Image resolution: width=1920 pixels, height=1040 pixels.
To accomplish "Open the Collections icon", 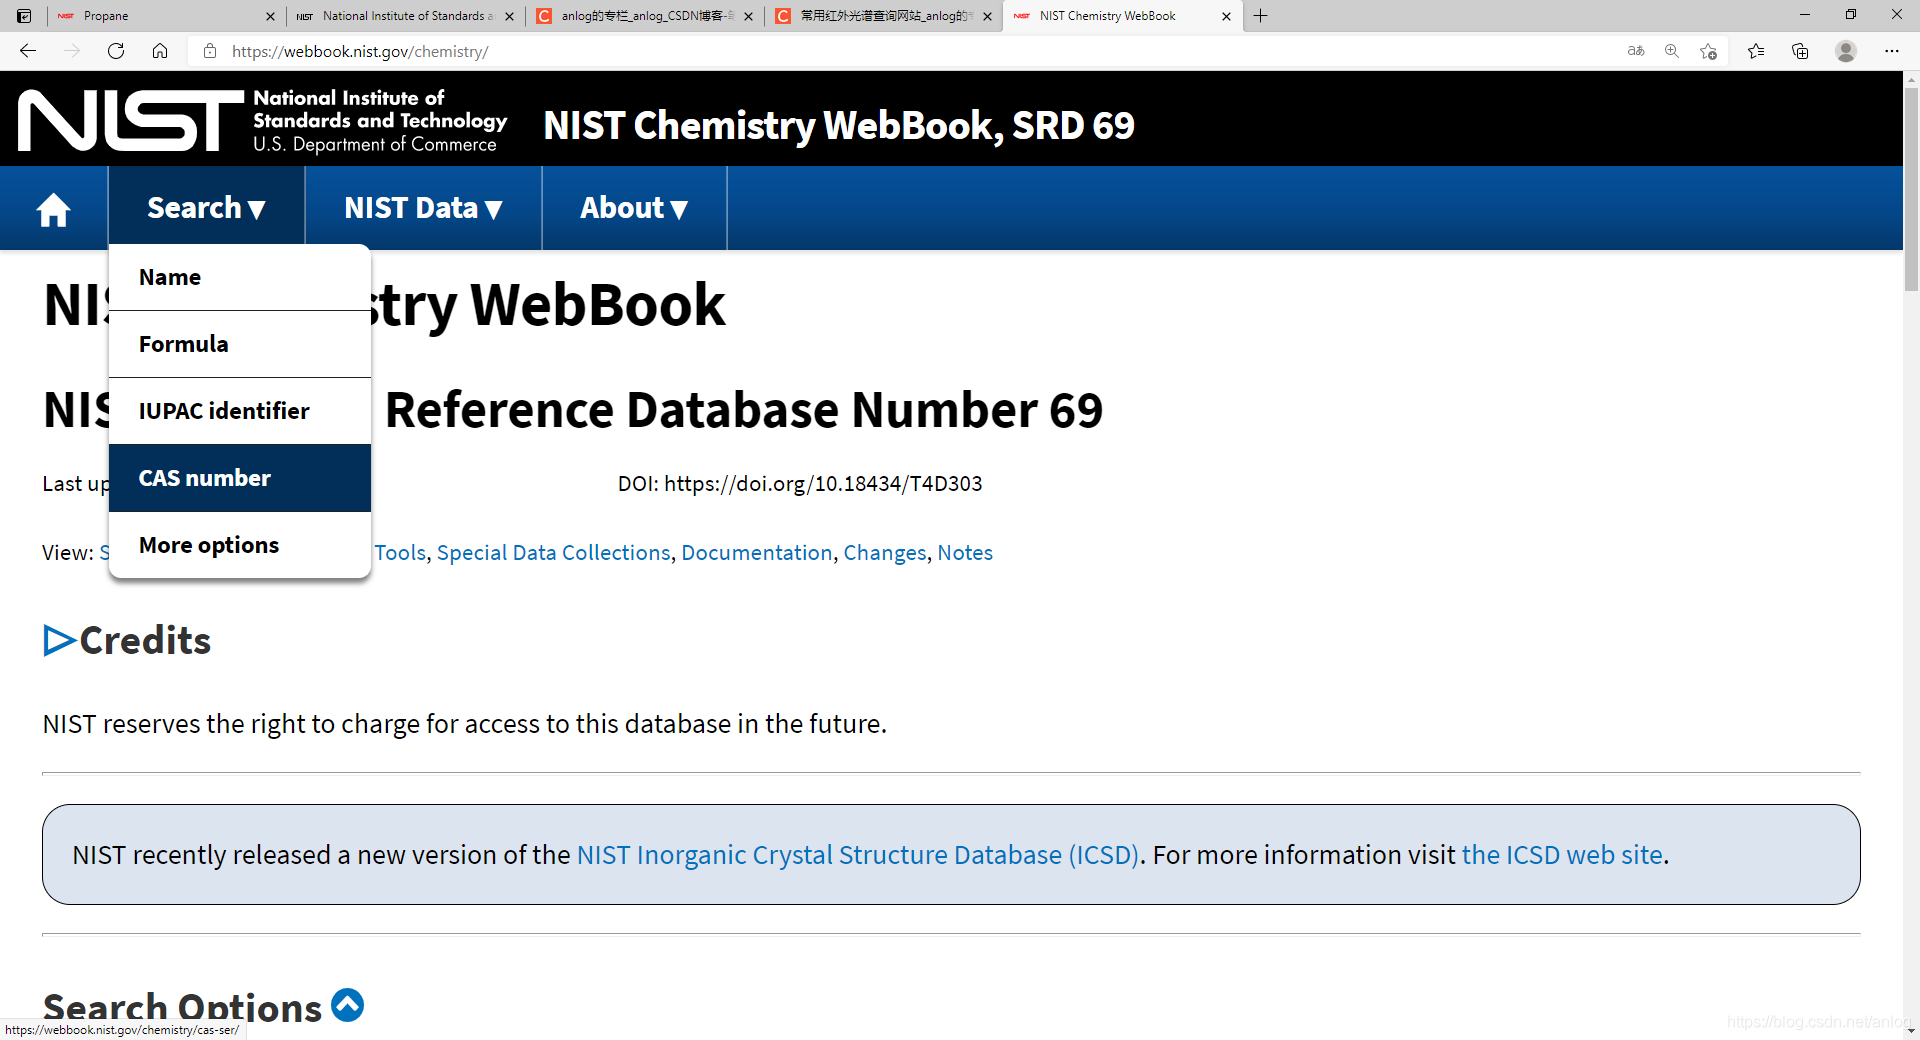I will (x=1800, y=51).
